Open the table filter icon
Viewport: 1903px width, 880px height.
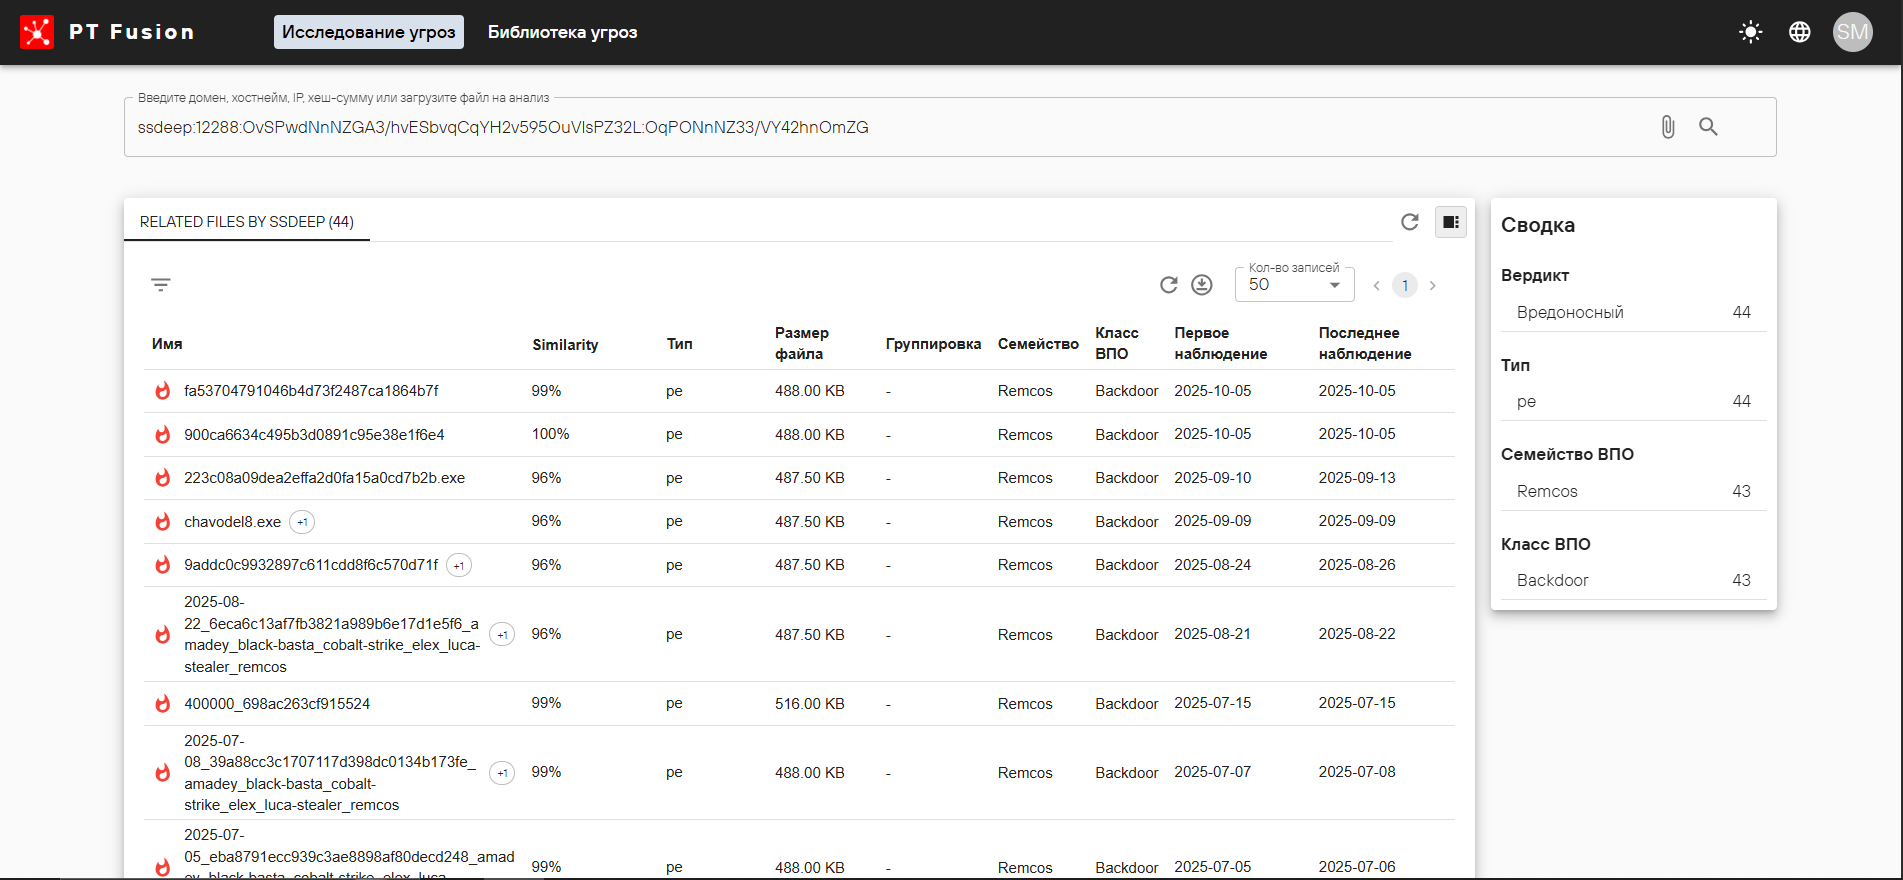161,285
